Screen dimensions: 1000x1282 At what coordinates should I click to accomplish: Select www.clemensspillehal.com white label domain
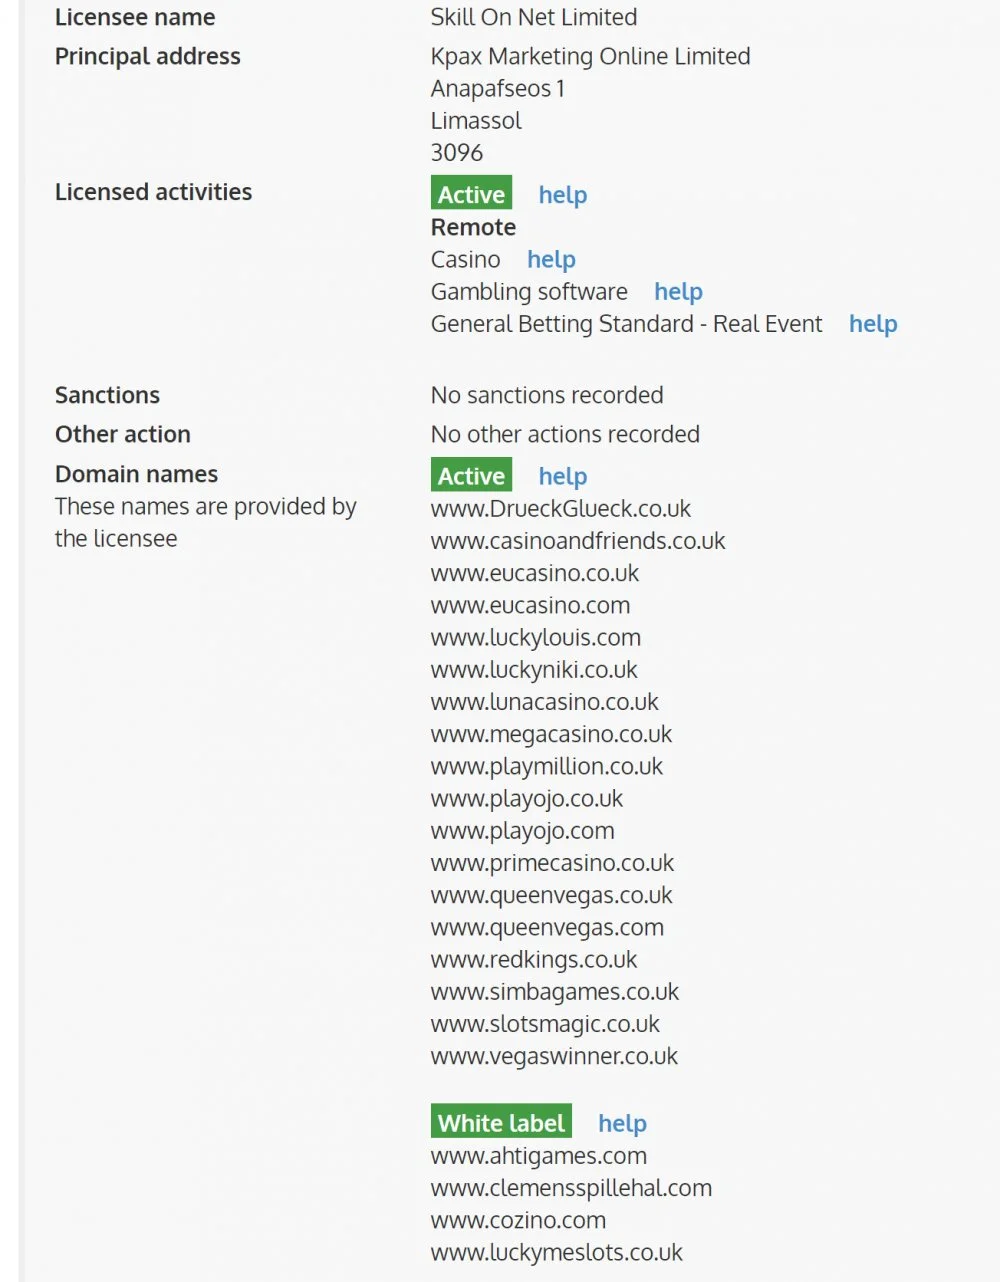click(572, 1187)
